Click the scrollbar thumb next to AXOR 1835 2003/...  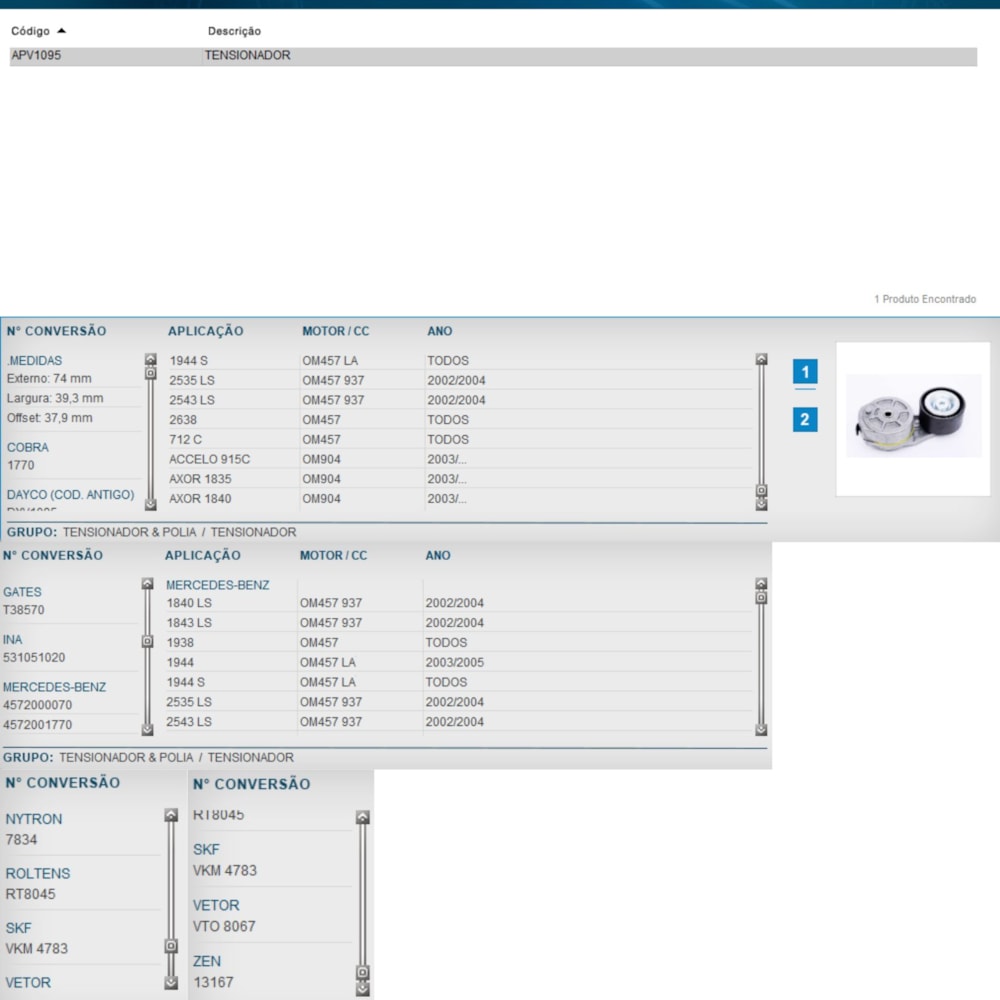[761, 490]
